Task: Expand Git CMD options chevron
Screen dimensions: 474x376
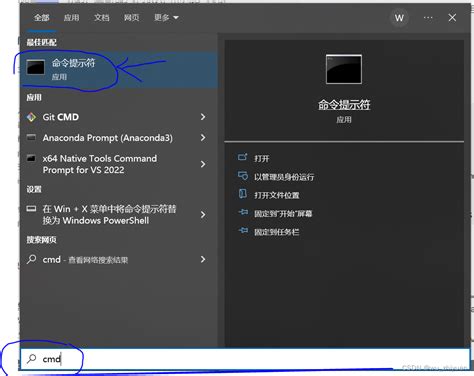Action: click(203, 117)
